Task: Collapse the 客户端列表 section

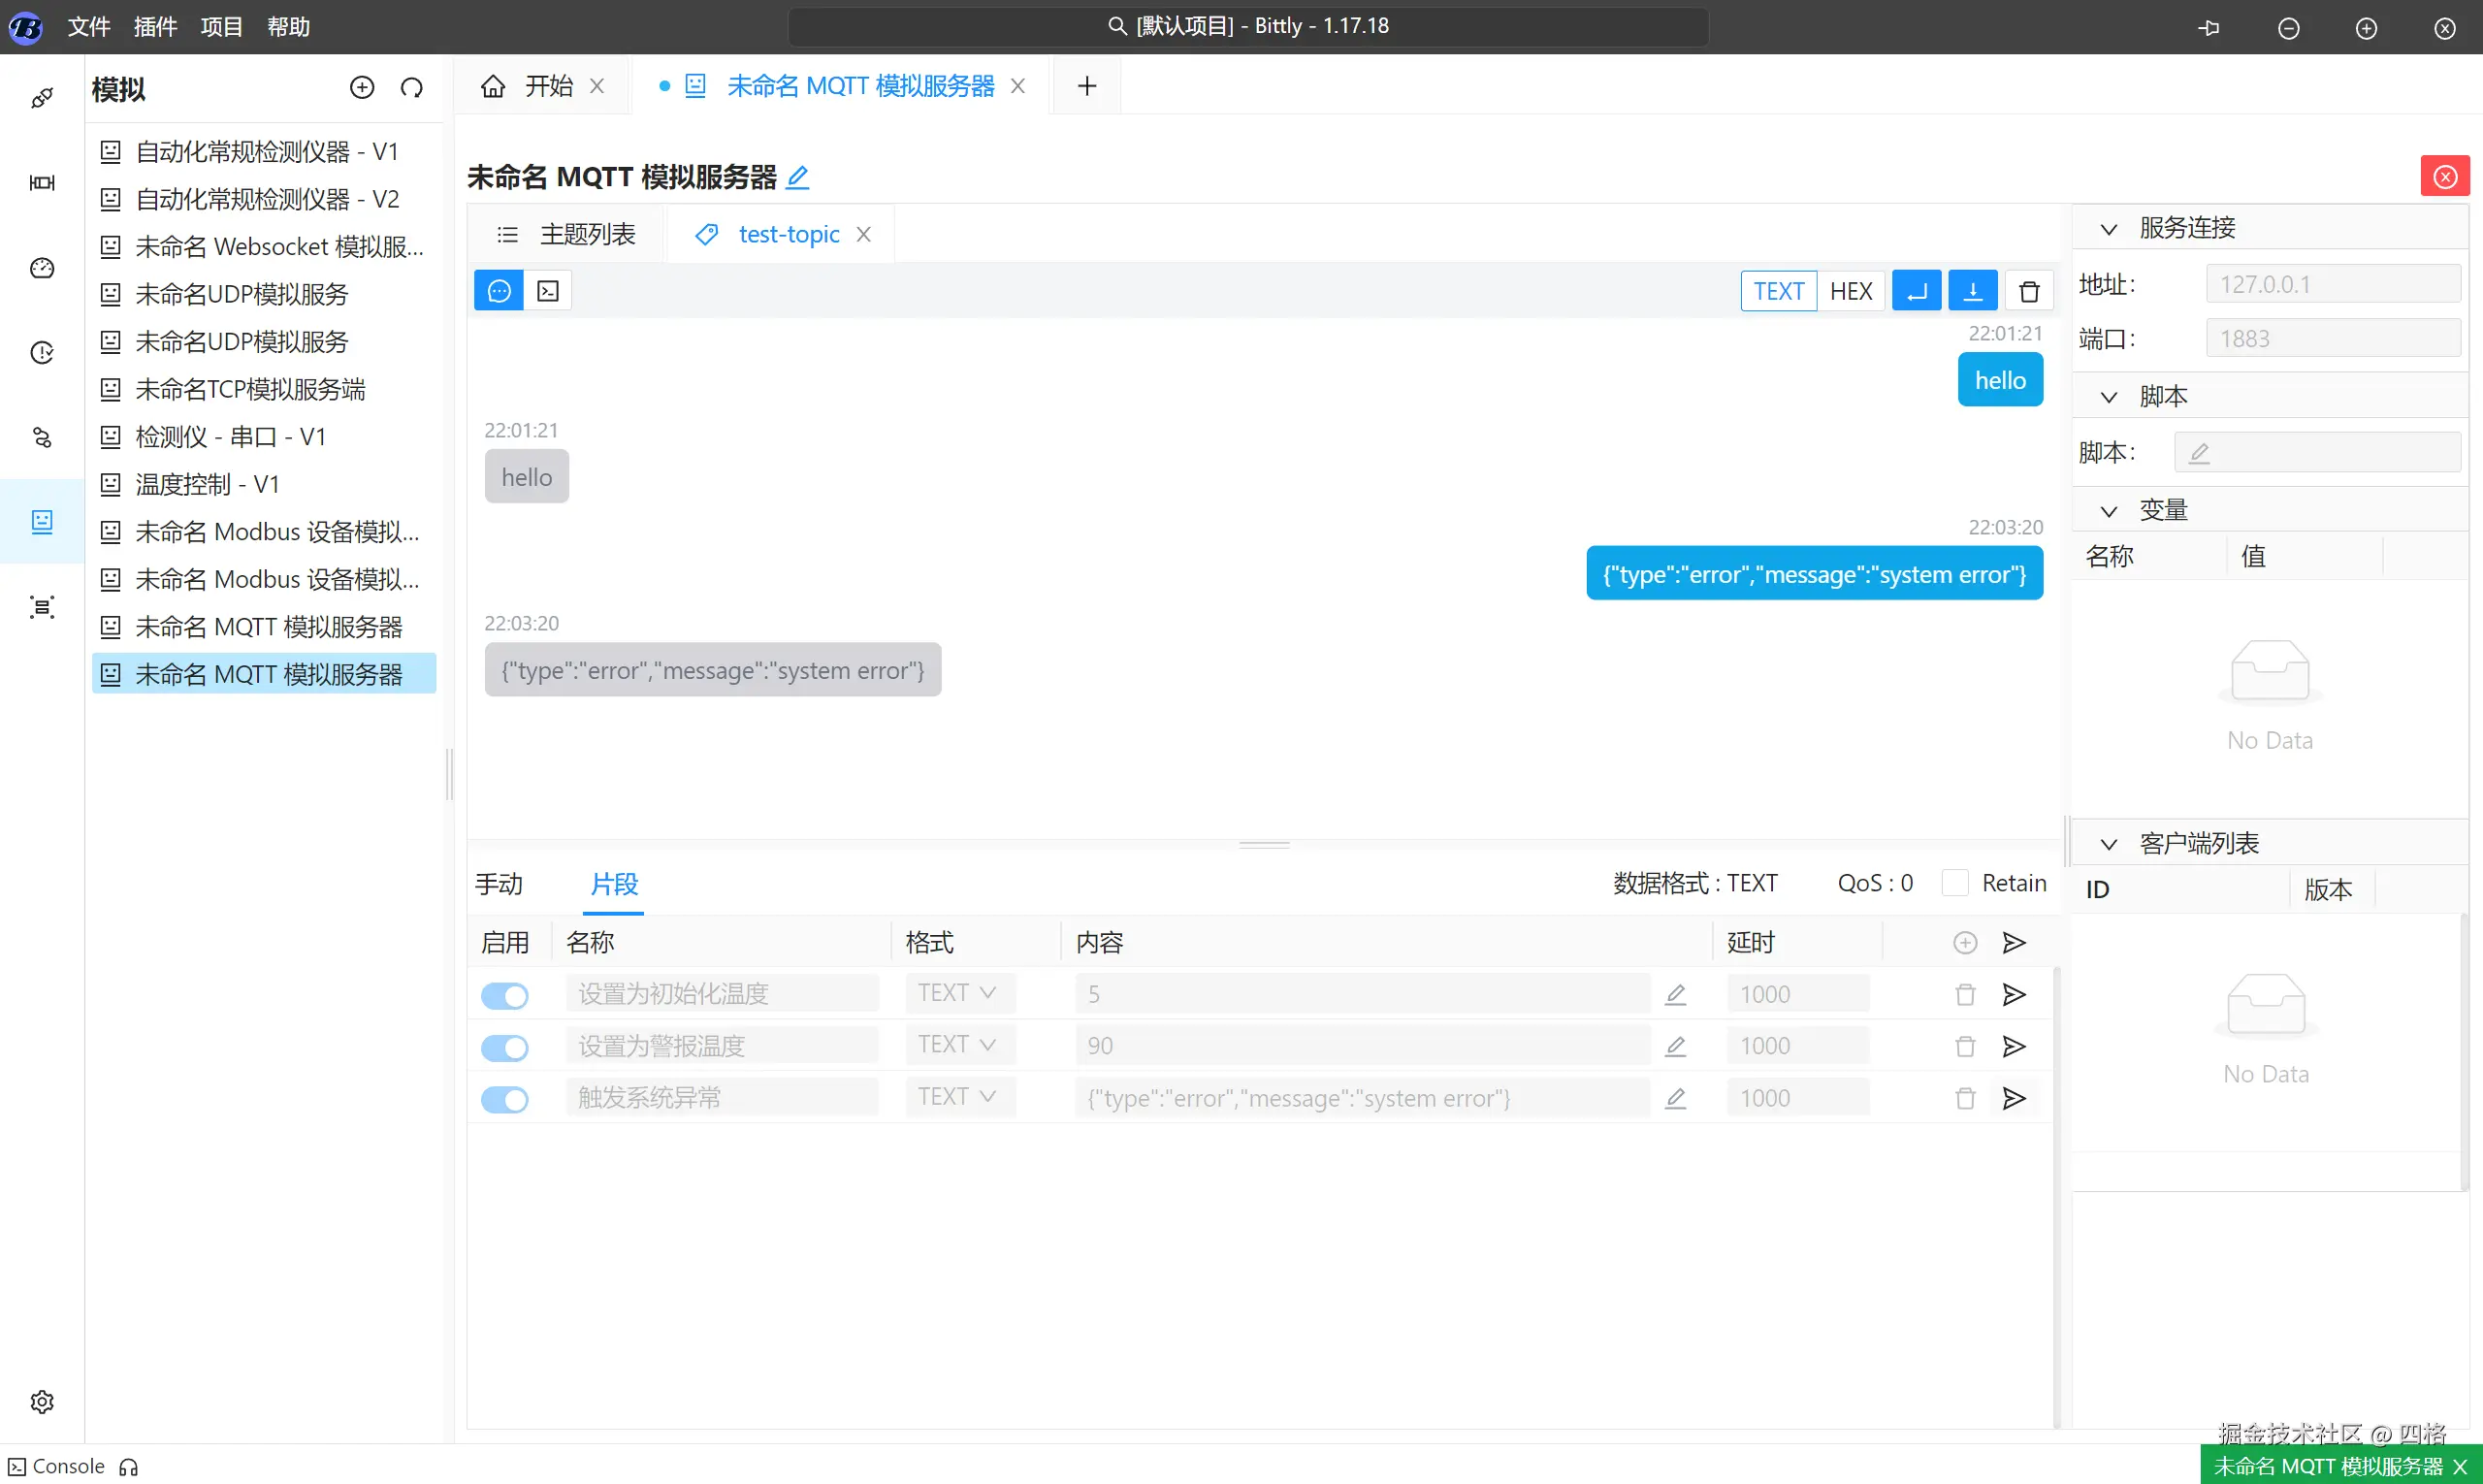Action: tap(2109, 844)
